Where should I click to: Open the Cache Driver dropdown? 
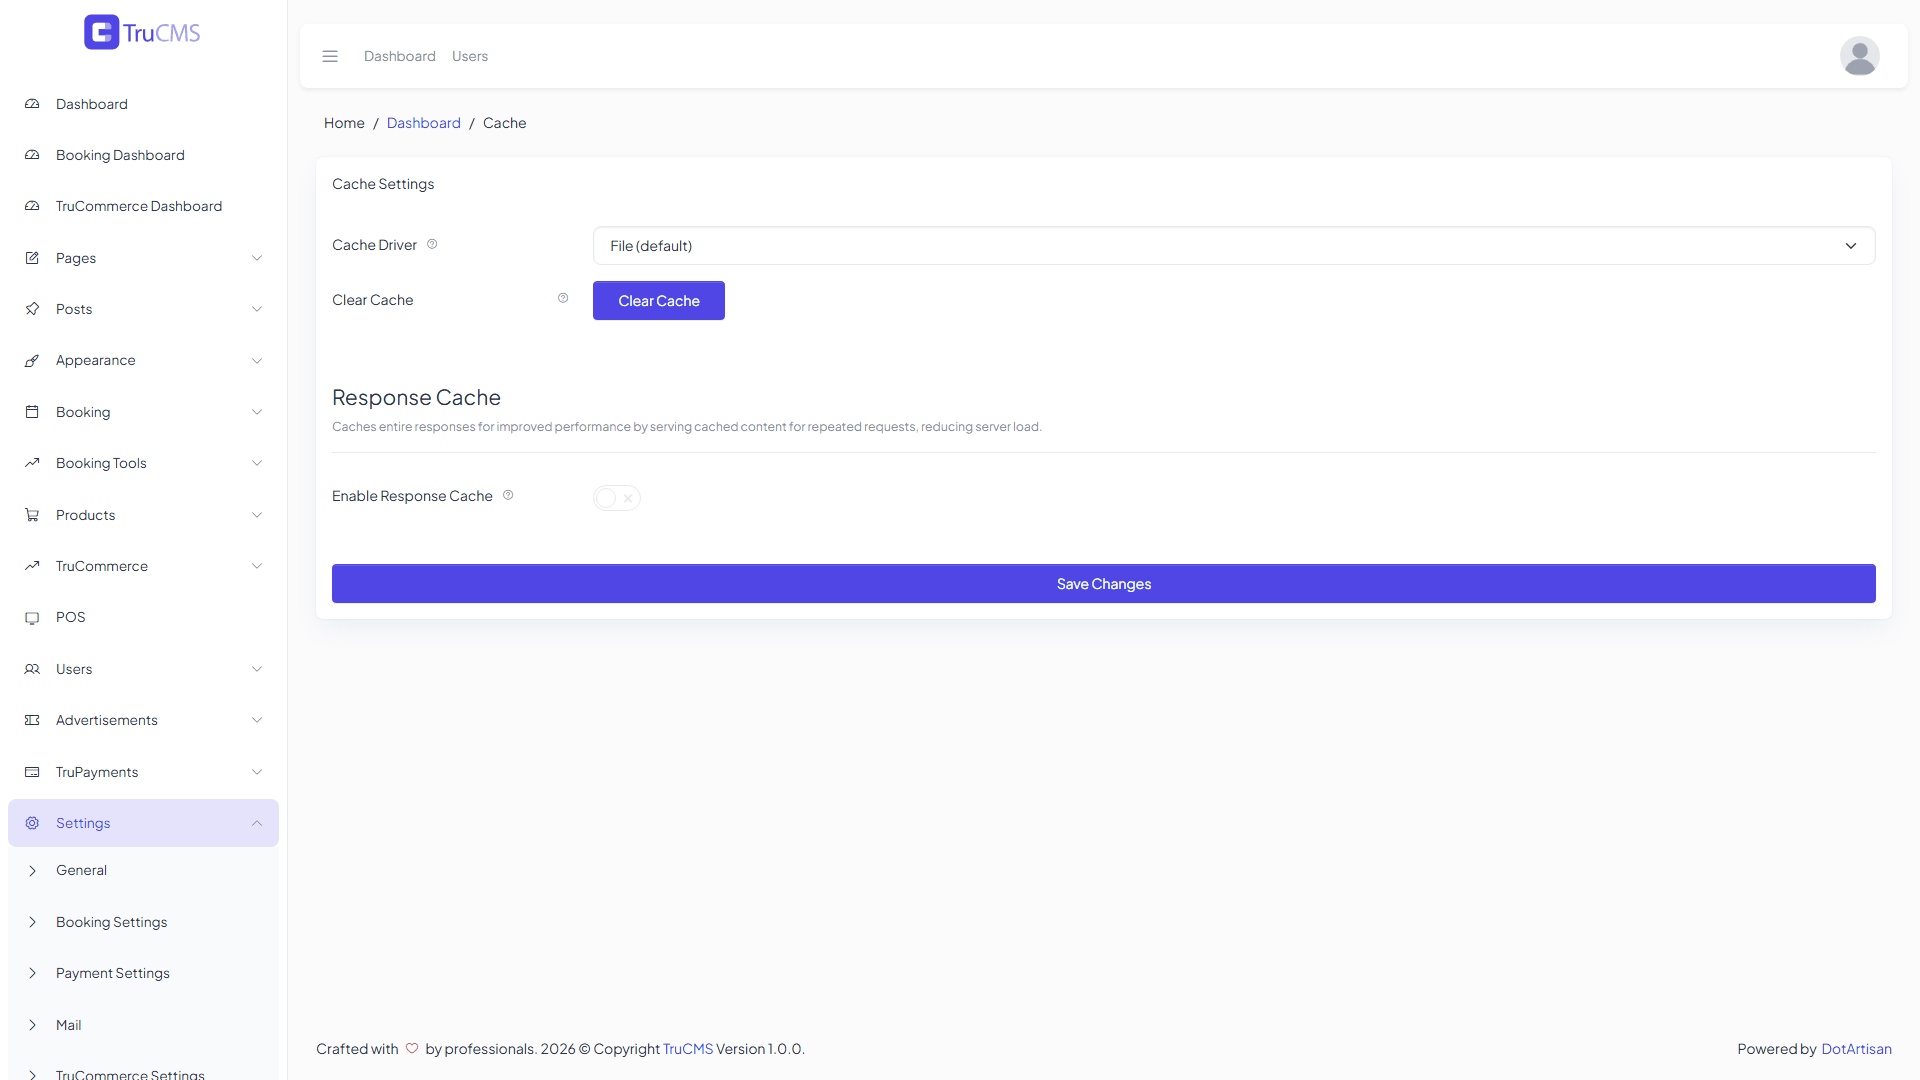click(x=1234, y=246)
